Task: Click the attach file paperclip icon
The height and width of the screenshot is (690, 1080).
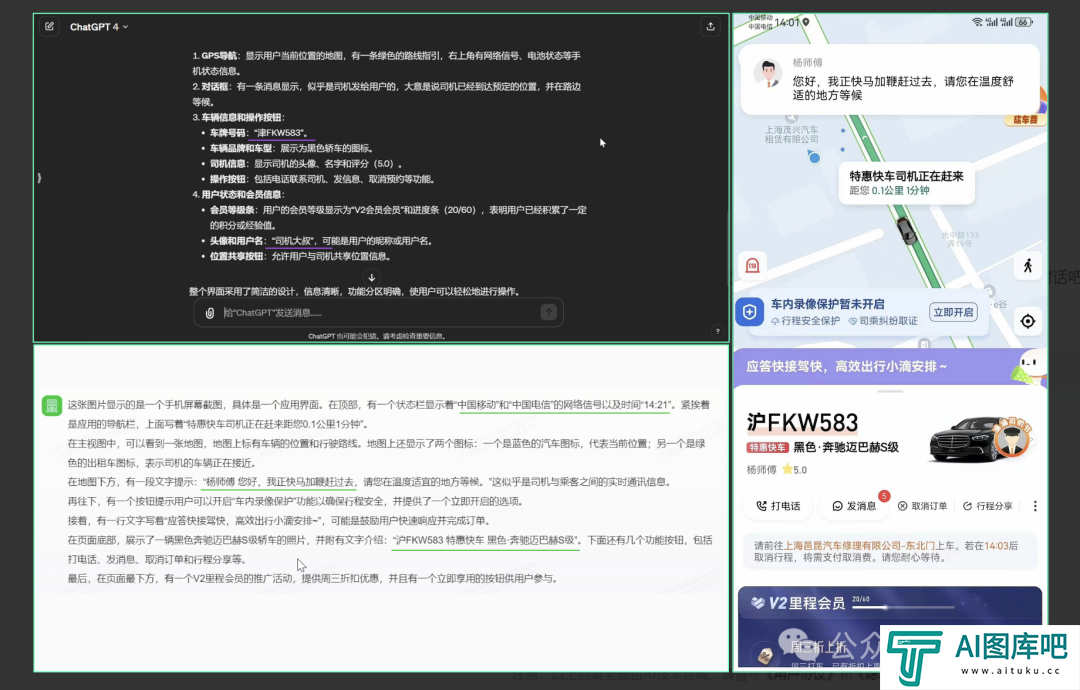Action: tap(209, 313)
